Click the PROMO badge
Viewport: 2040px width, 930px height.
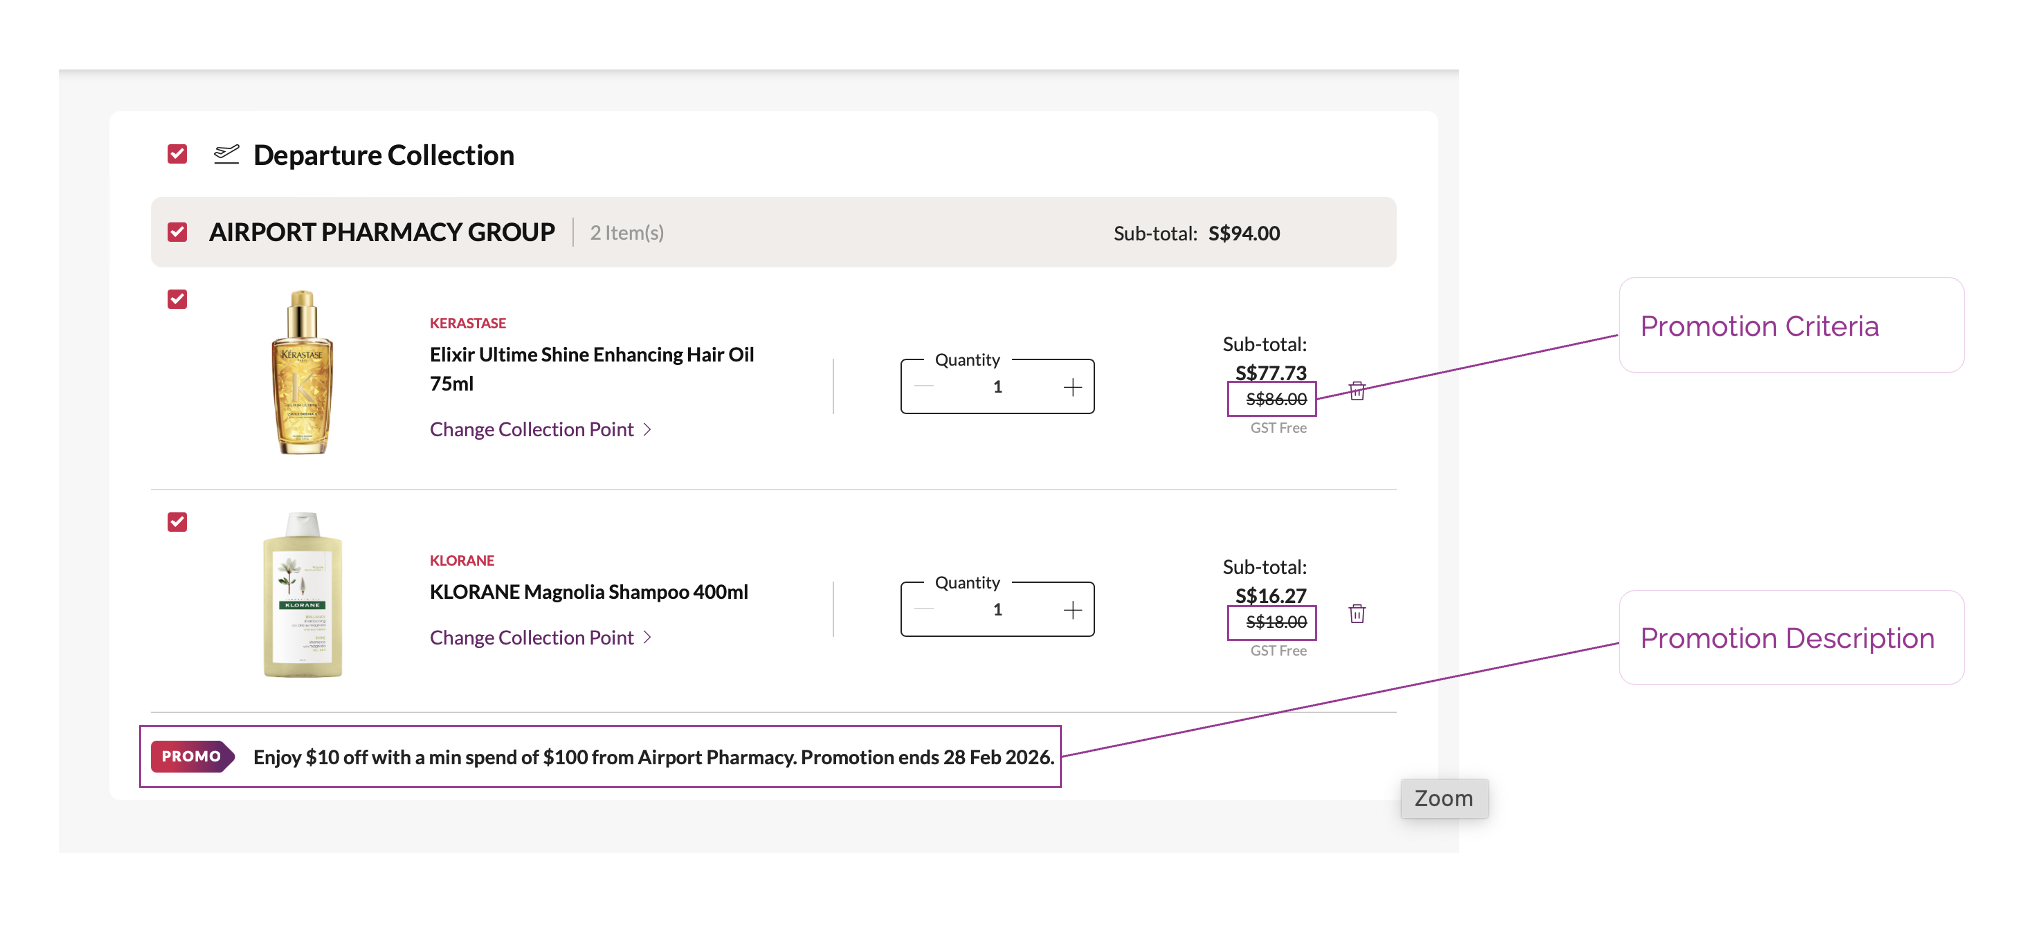[192, 757]
